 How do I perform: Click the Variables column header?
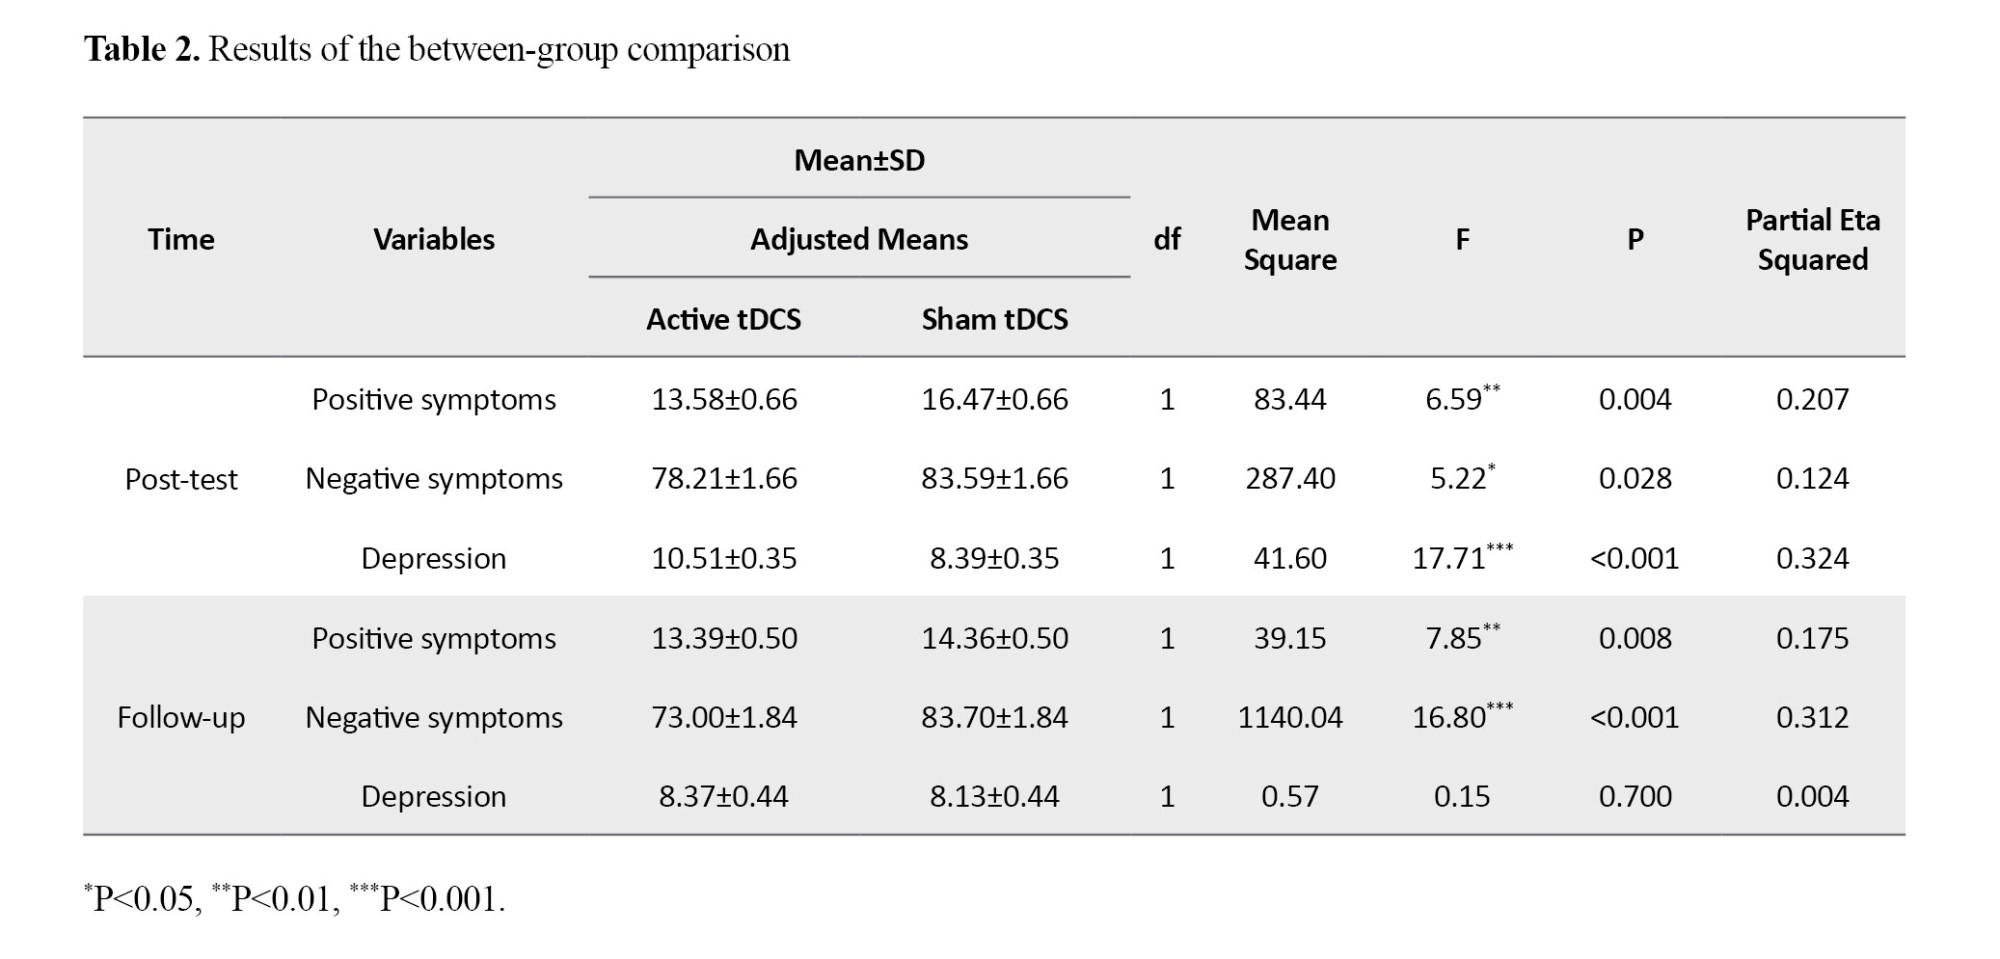(x=434, y=240)
